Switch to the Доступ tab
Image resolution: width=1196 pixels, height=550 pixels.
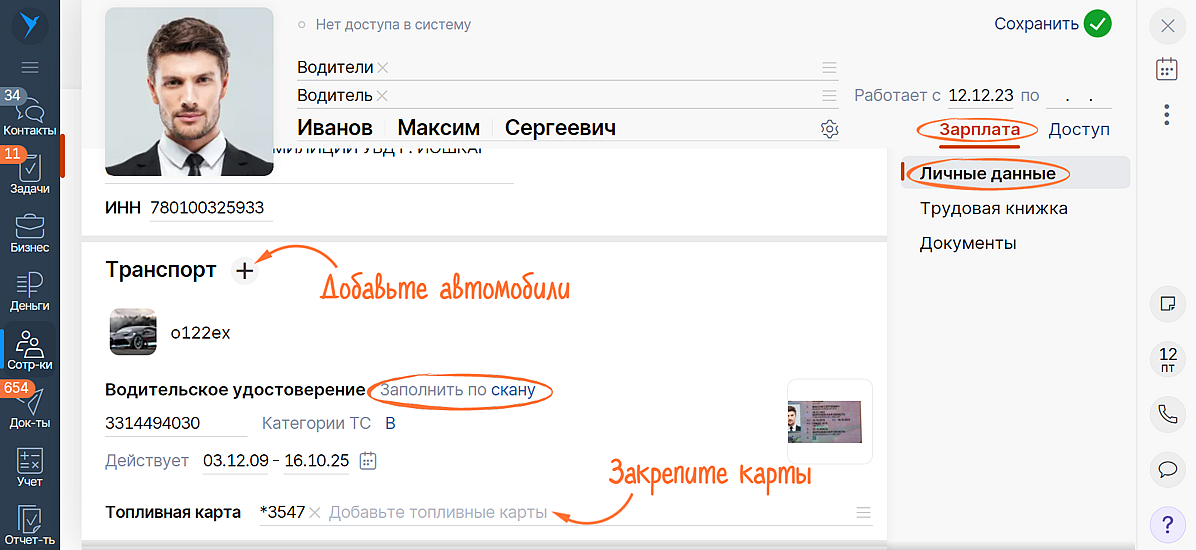point(1078,130)
